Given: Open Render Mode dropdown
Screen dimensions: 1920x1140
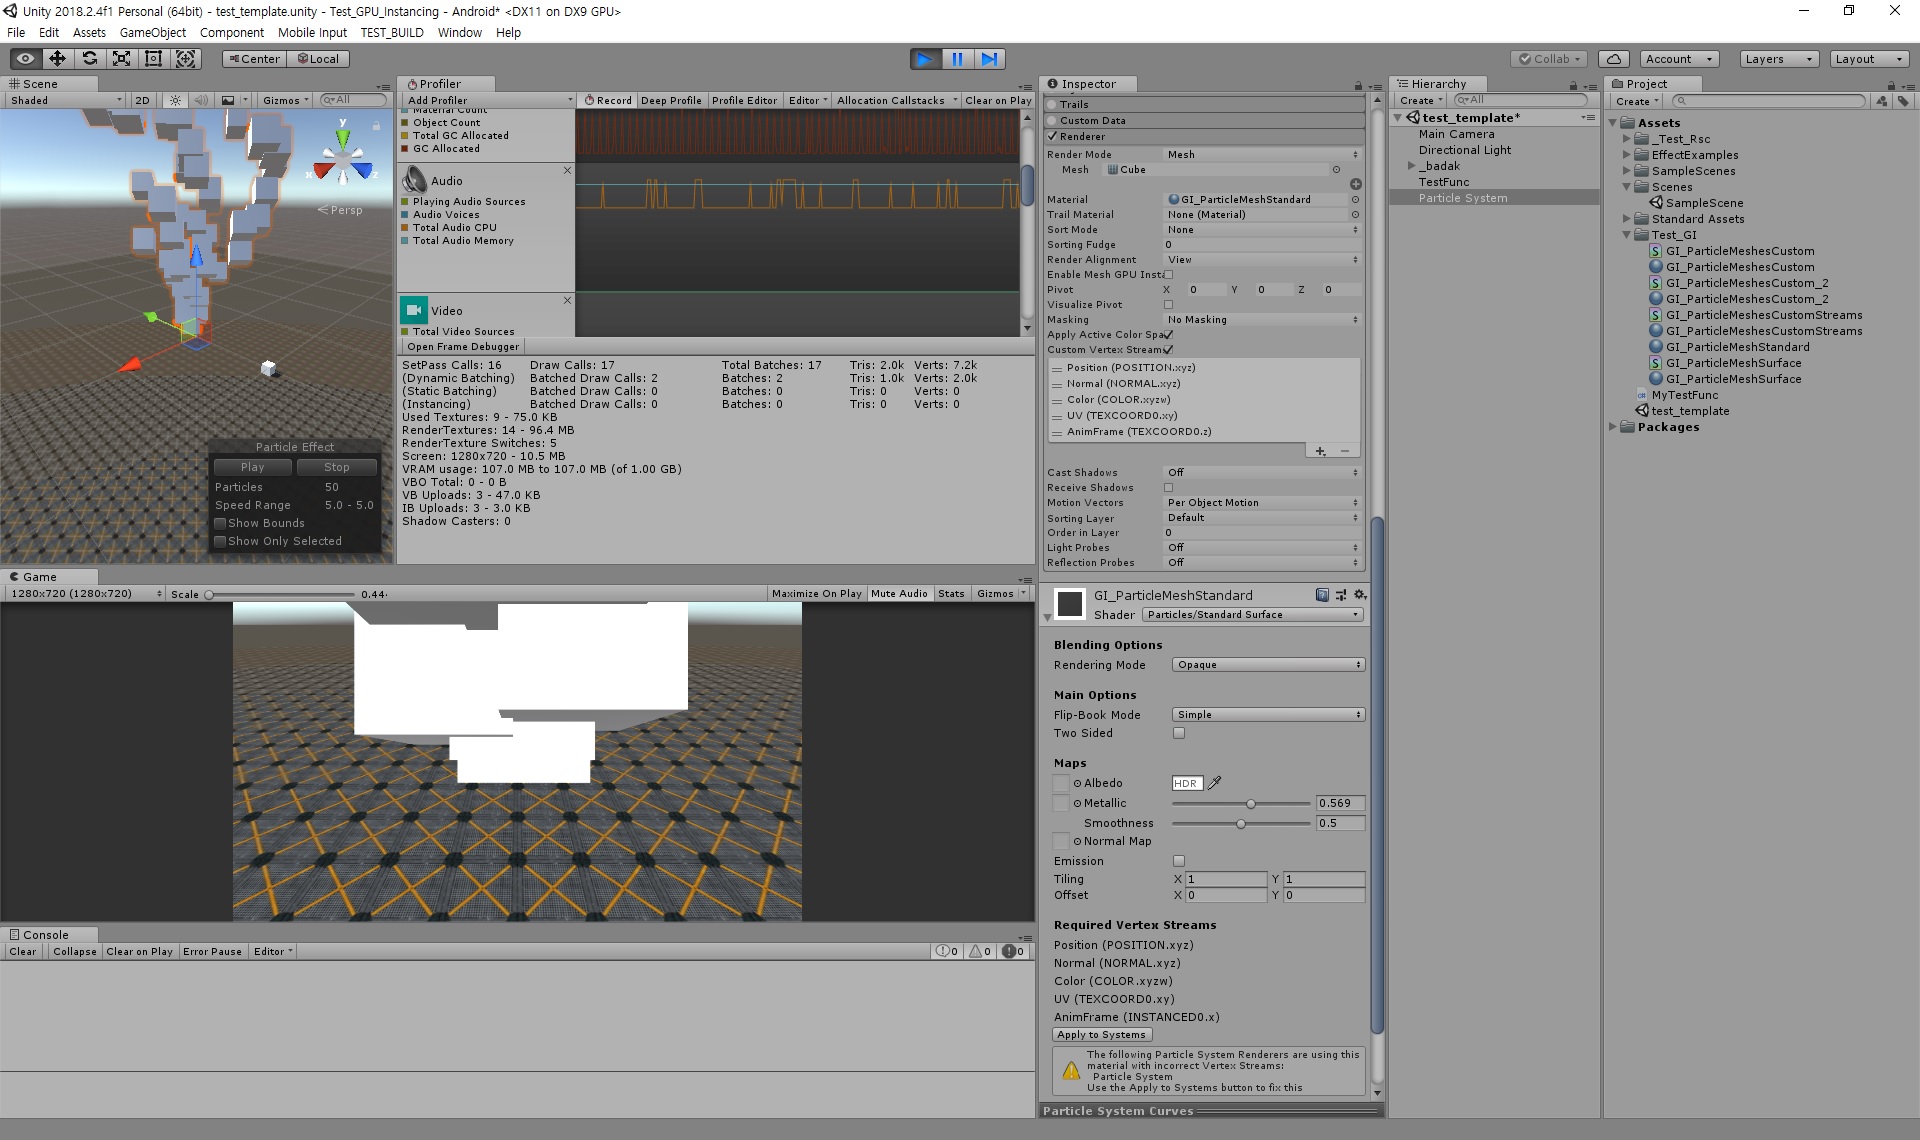Looking at the screenshot, I should [x=1263, y=155].
